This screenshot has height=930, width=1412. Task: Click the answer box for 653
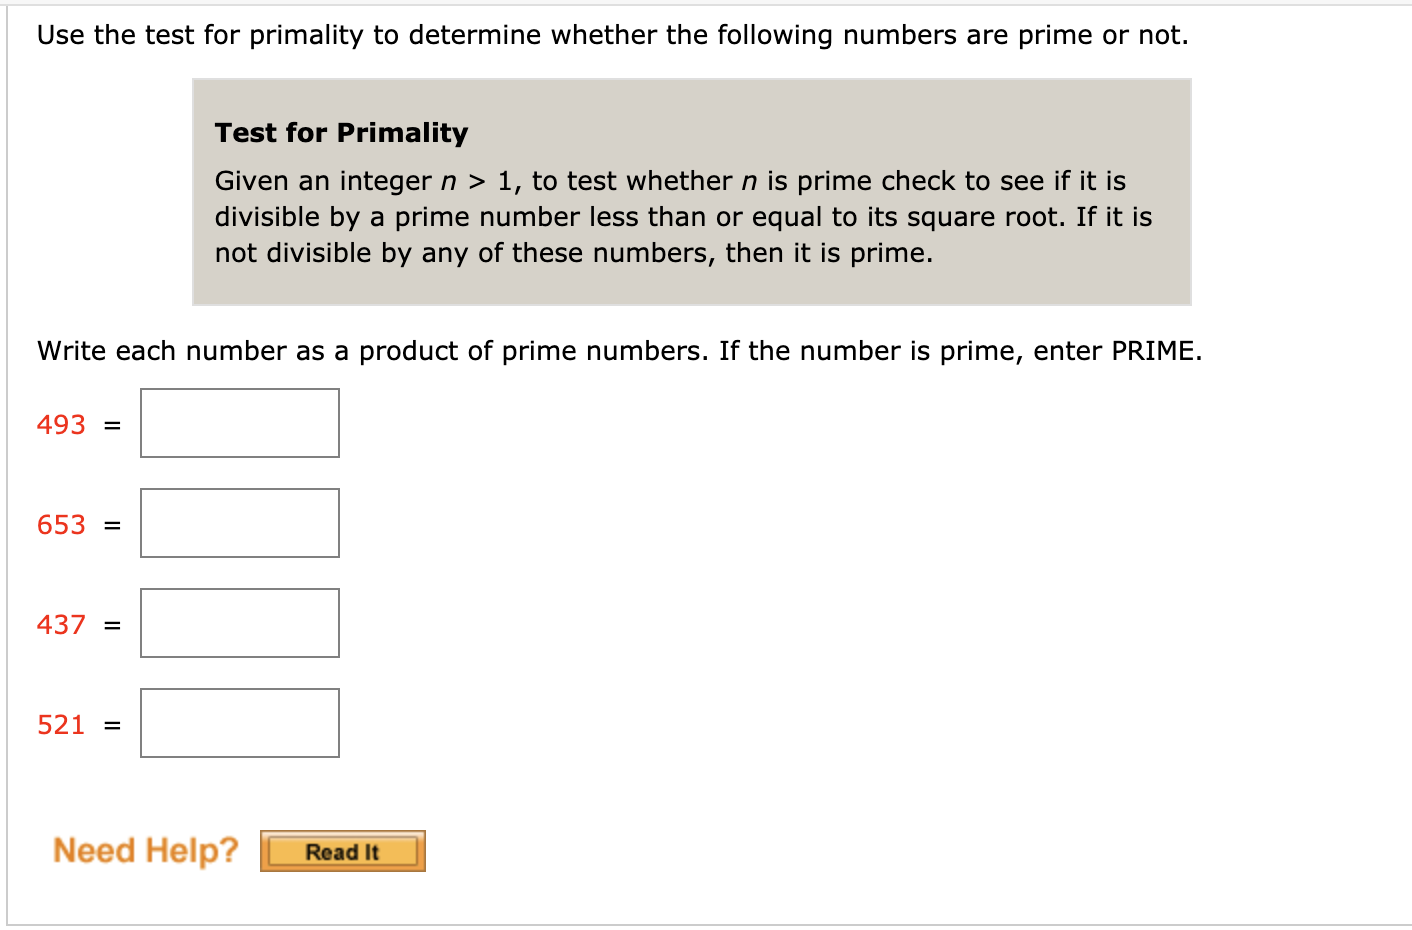click(239, 522)
